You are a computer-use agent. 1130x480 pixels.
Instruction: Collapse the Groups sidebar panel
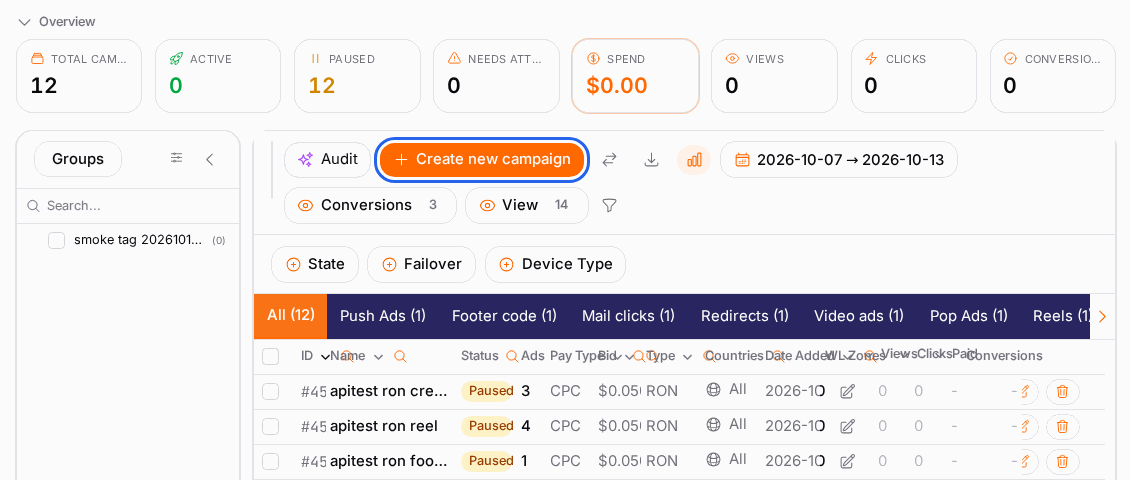[210, 159]
